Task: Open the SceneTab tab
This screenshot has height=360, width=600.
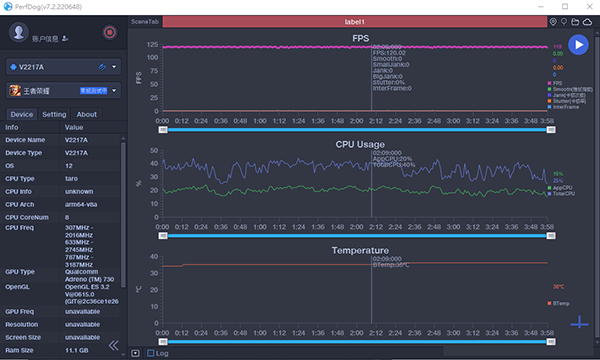Action: (145, 22)
